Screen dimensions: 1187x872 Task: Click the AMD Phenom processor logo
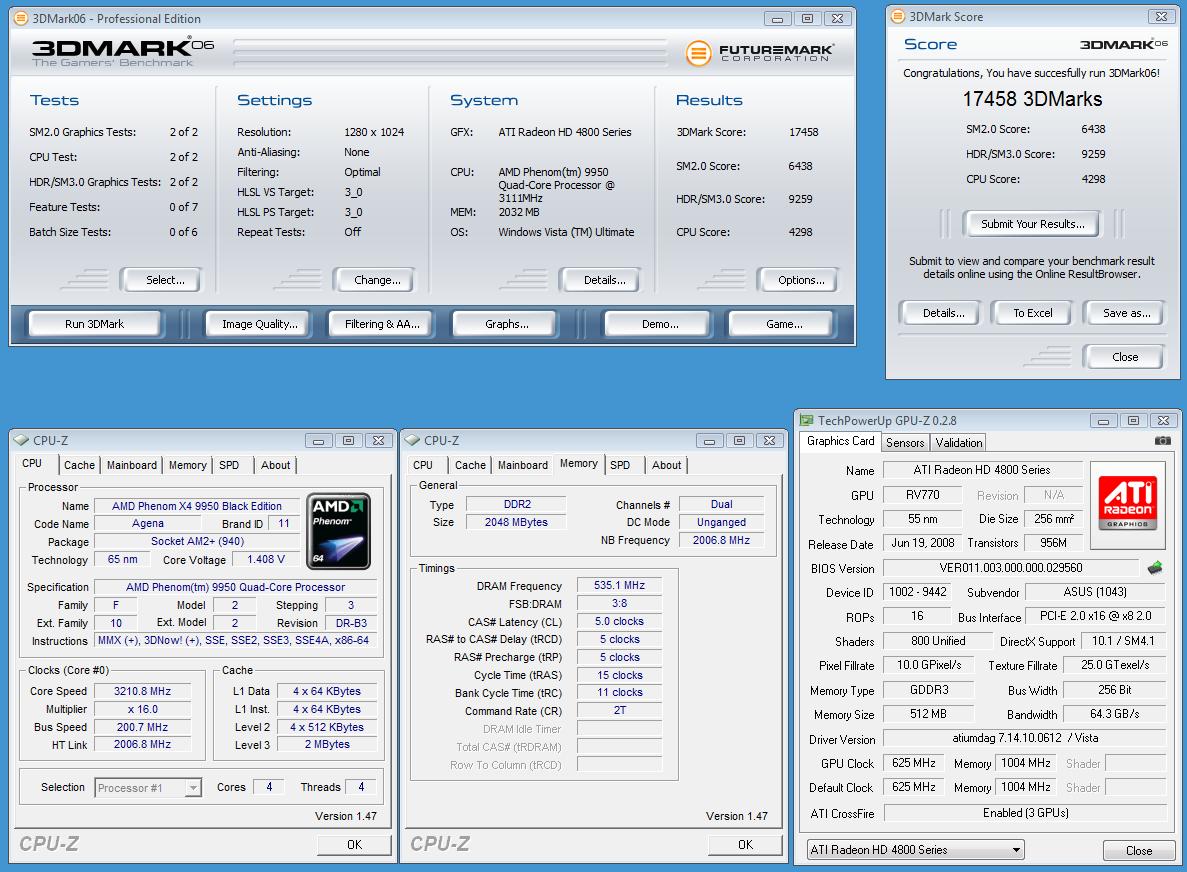[339, 531]
